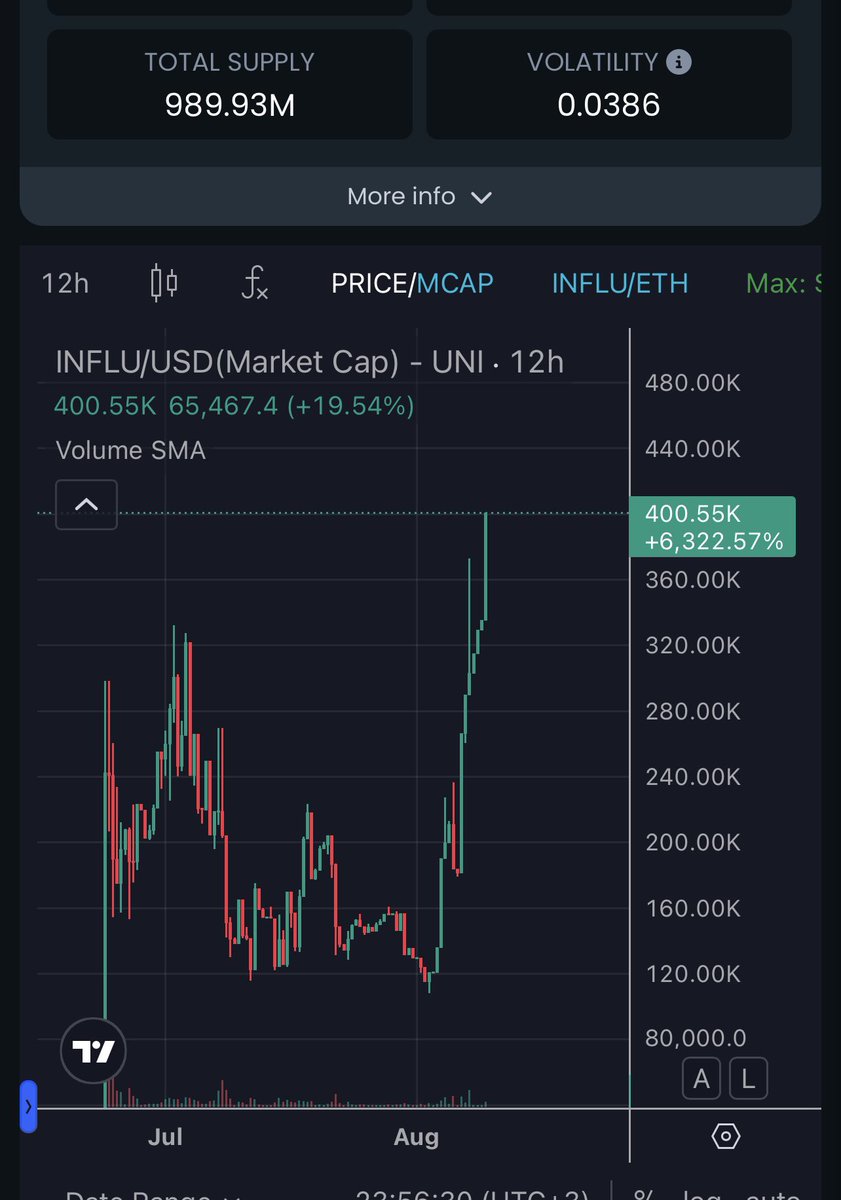The image size is (841, 1200).
Task: Click the 200.00K level on the scale
Action: coord(694,842)
